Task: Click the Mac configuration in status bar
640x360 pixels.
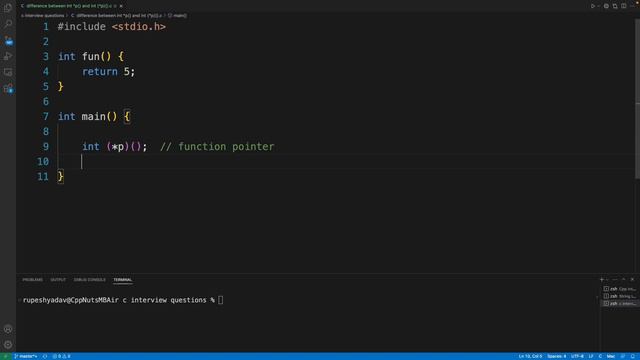Action: point(611,356)
